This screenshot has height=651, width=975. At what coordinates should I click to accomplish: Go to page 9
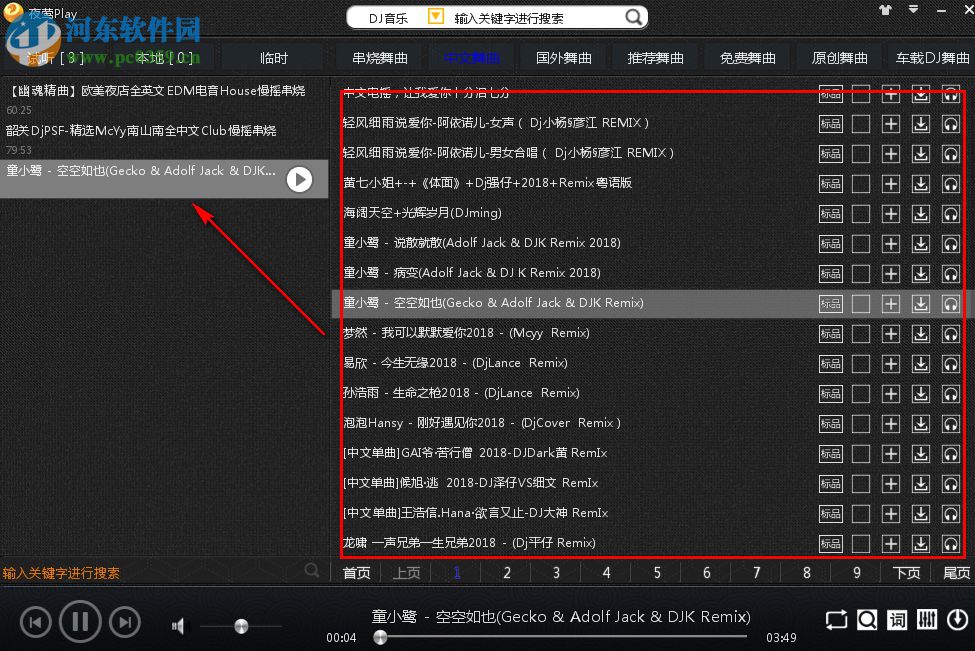point(856,573)
